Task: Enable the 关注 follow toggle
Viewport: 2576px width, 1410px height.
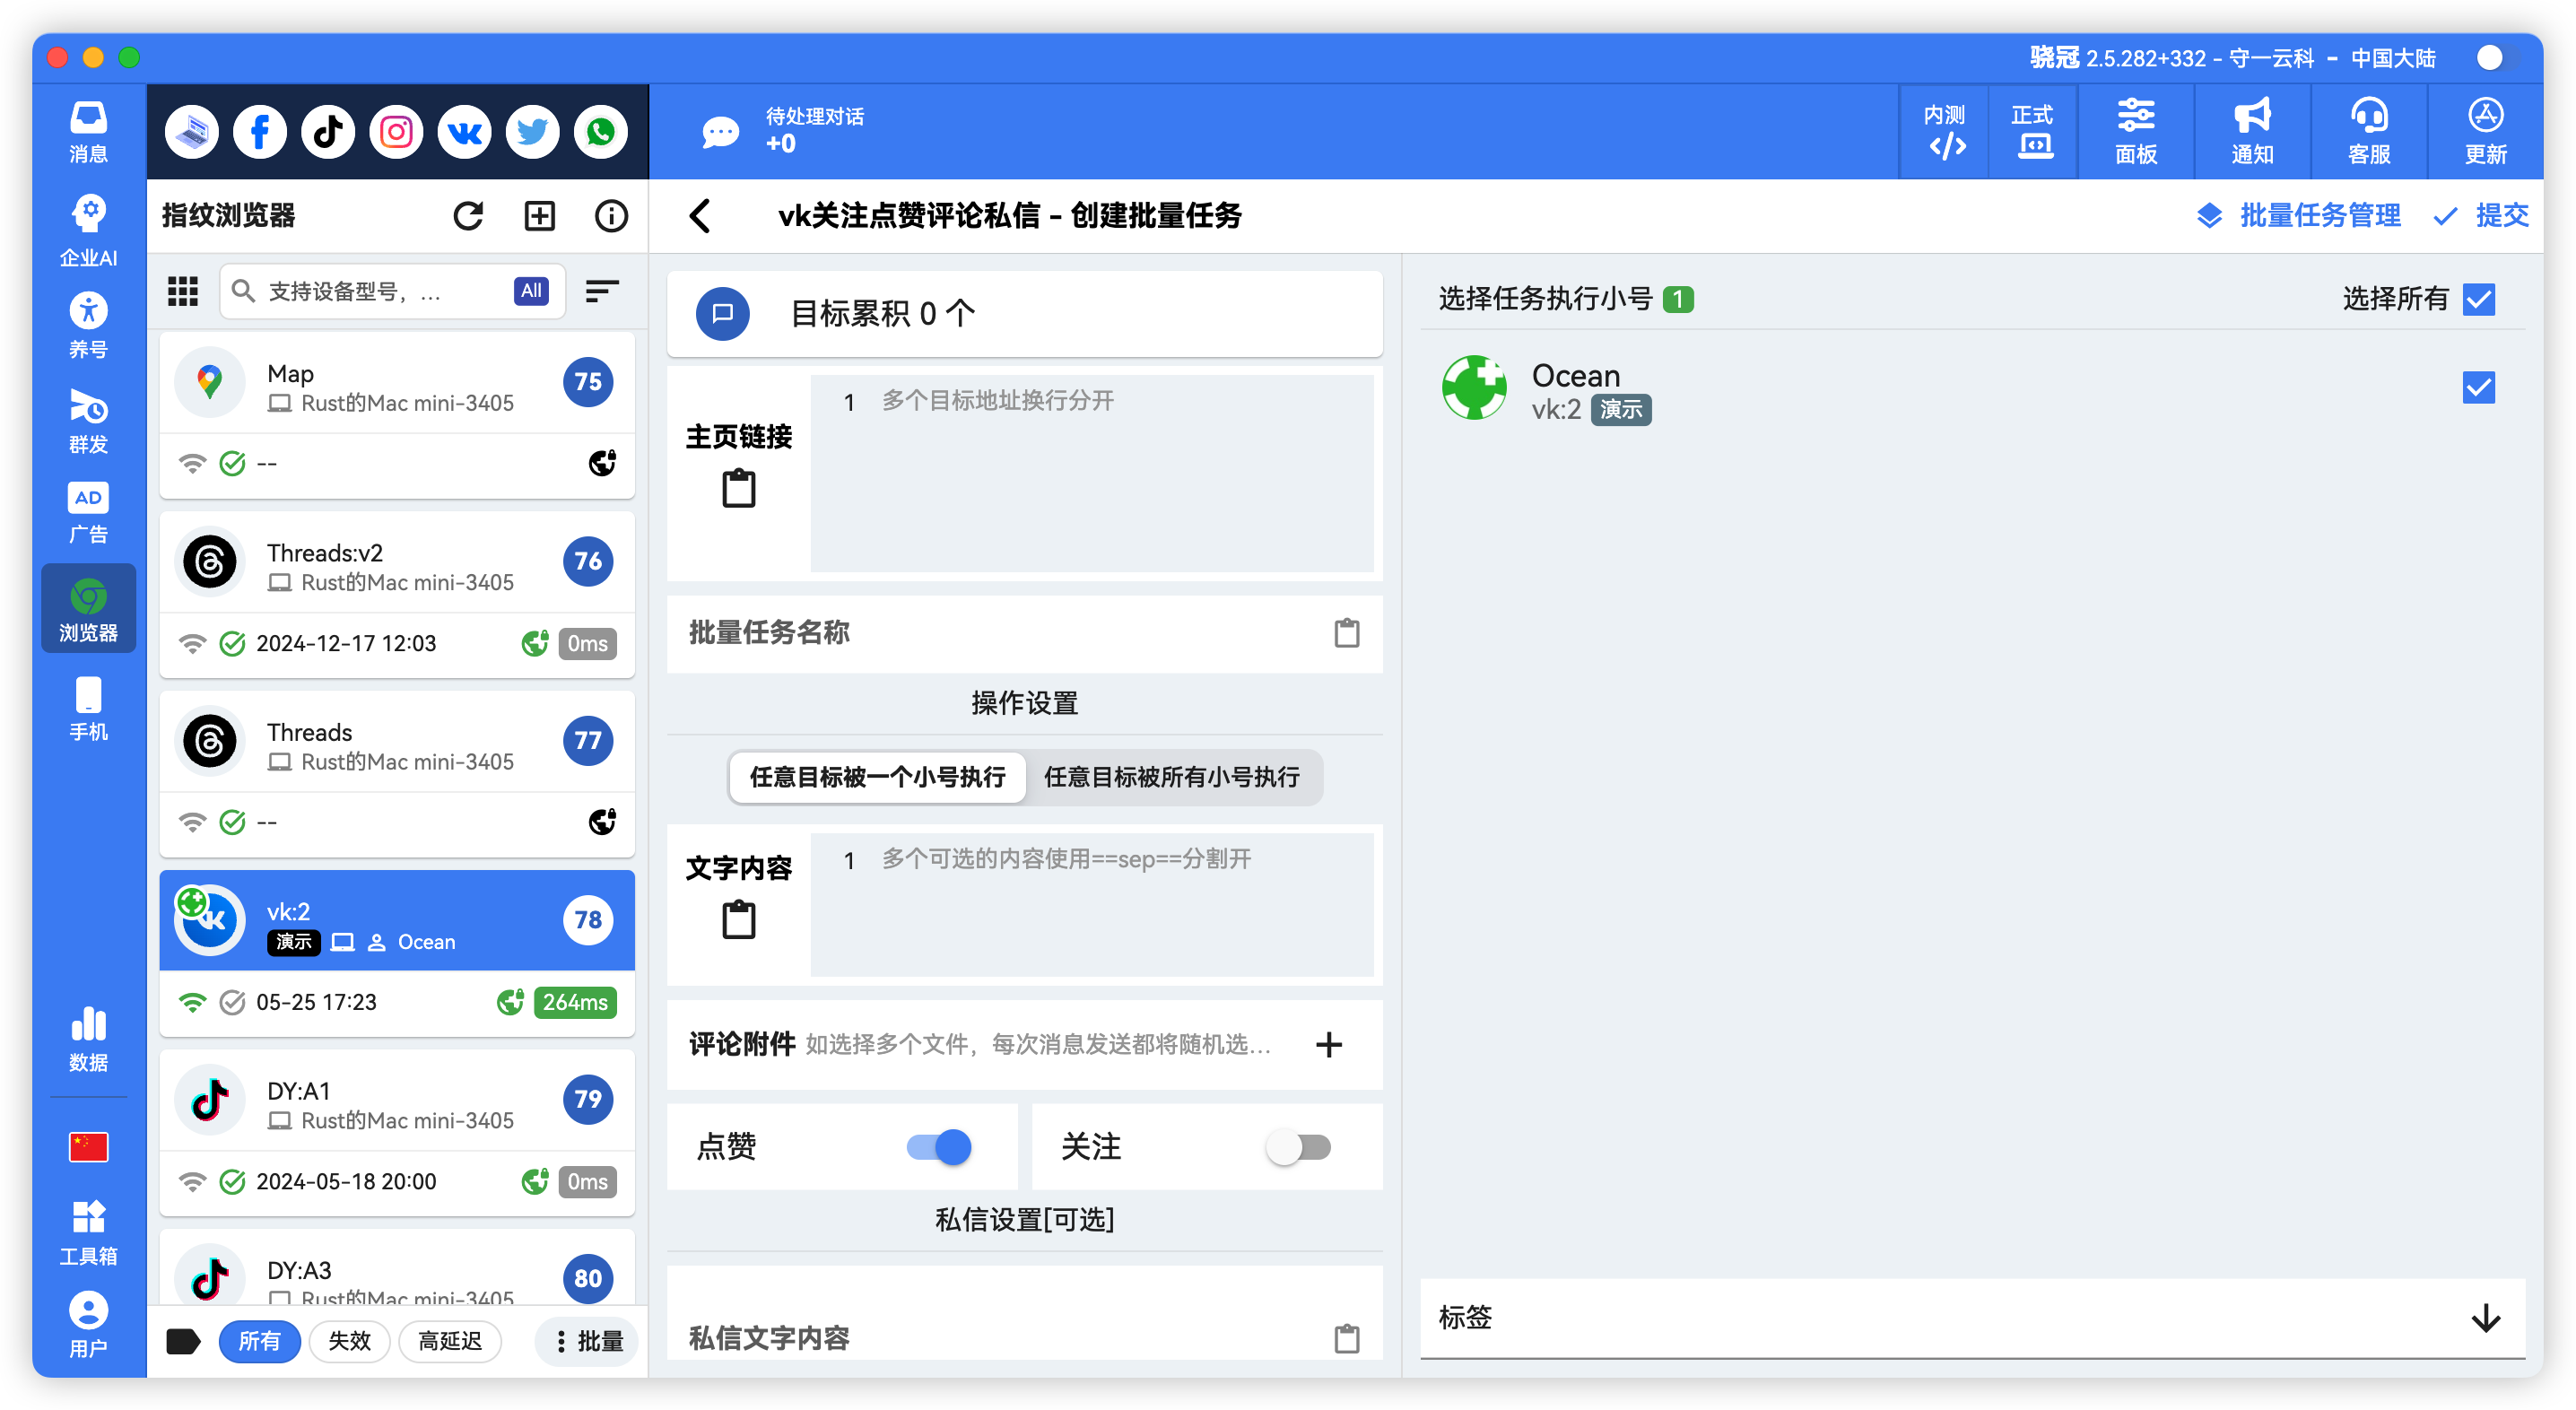Action: tap(1297, 1147)
